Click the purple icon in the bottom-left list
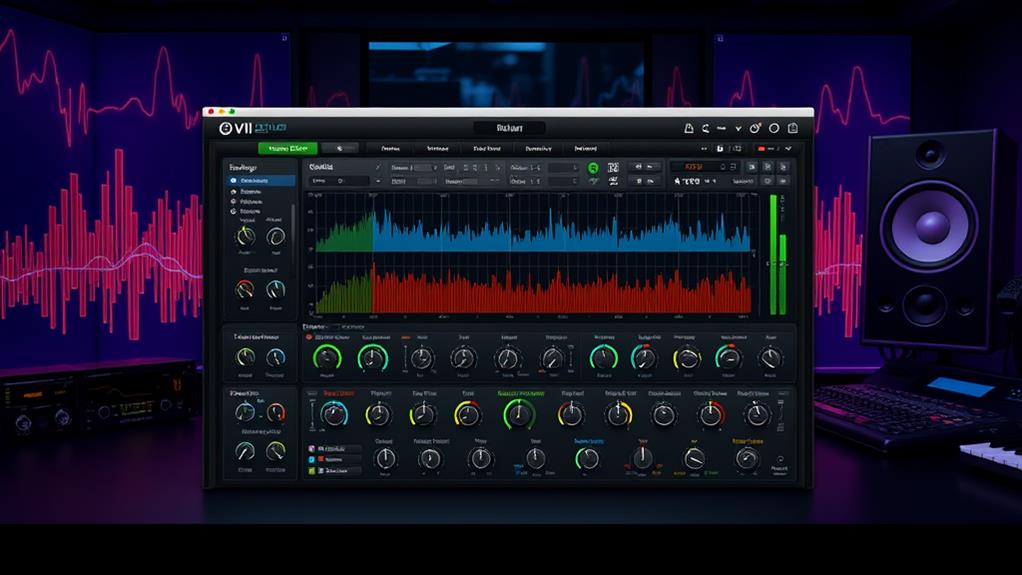The height and width of the screenshot is (575, 1022). 312,449
